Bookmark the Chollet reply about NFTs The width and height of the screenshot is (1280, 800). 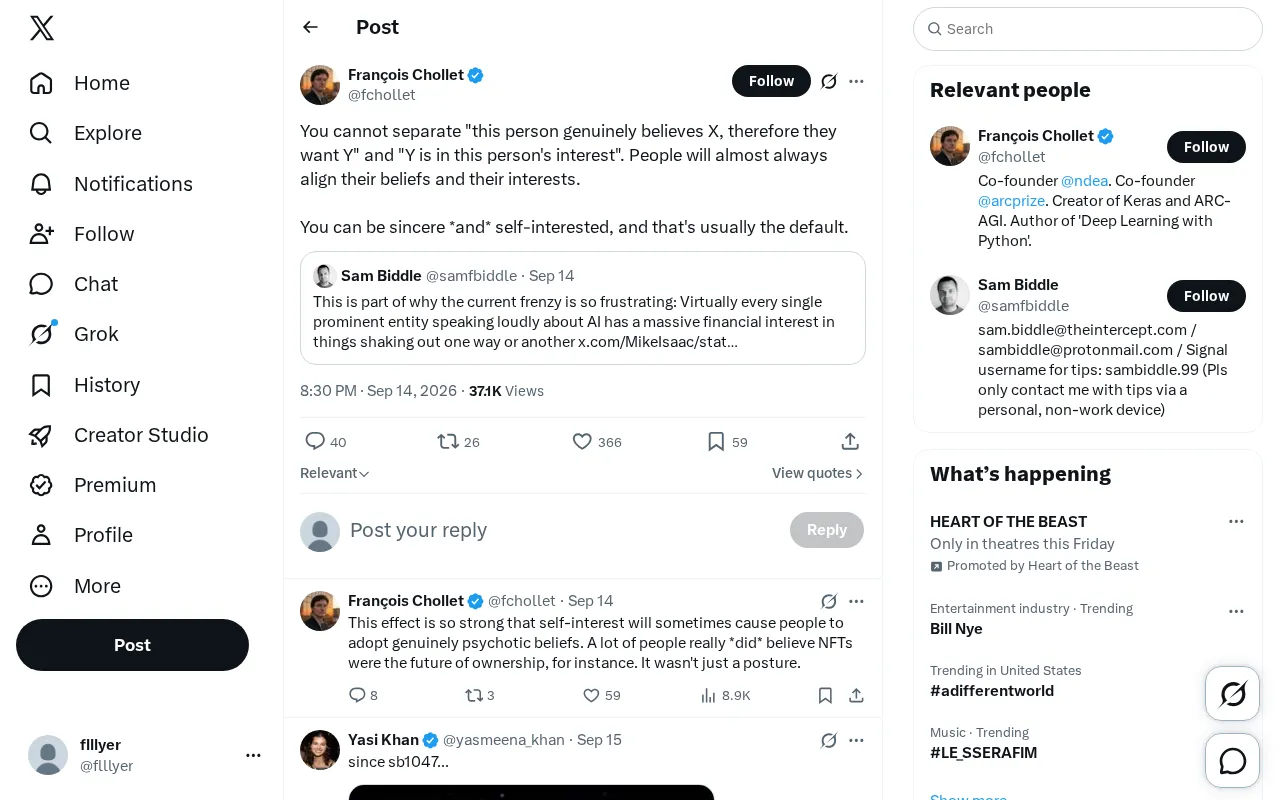click(825, 695)
